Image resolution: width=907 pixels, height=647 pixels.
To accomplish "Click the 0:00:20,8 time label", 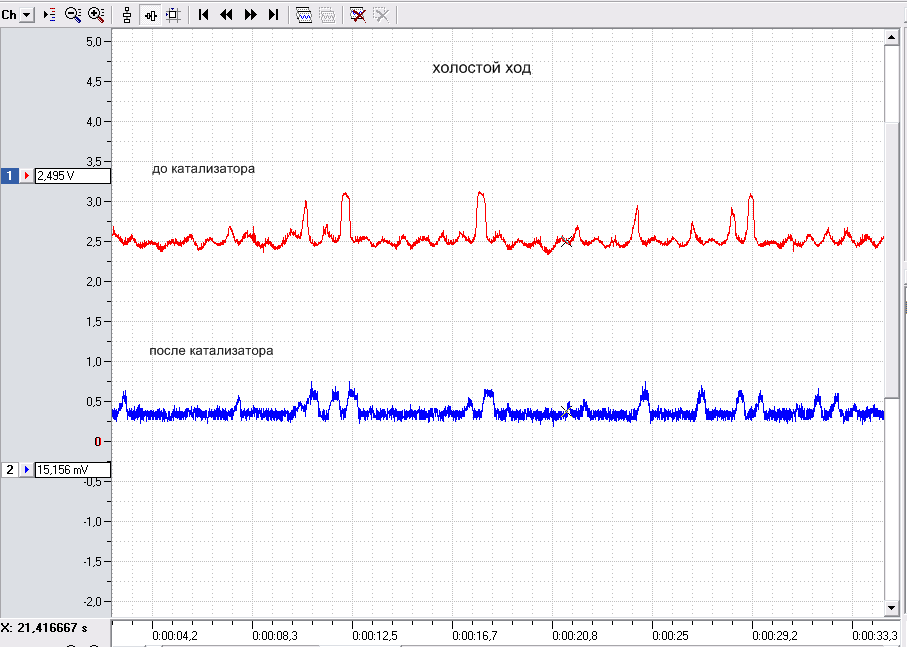I will click(575, 636).
